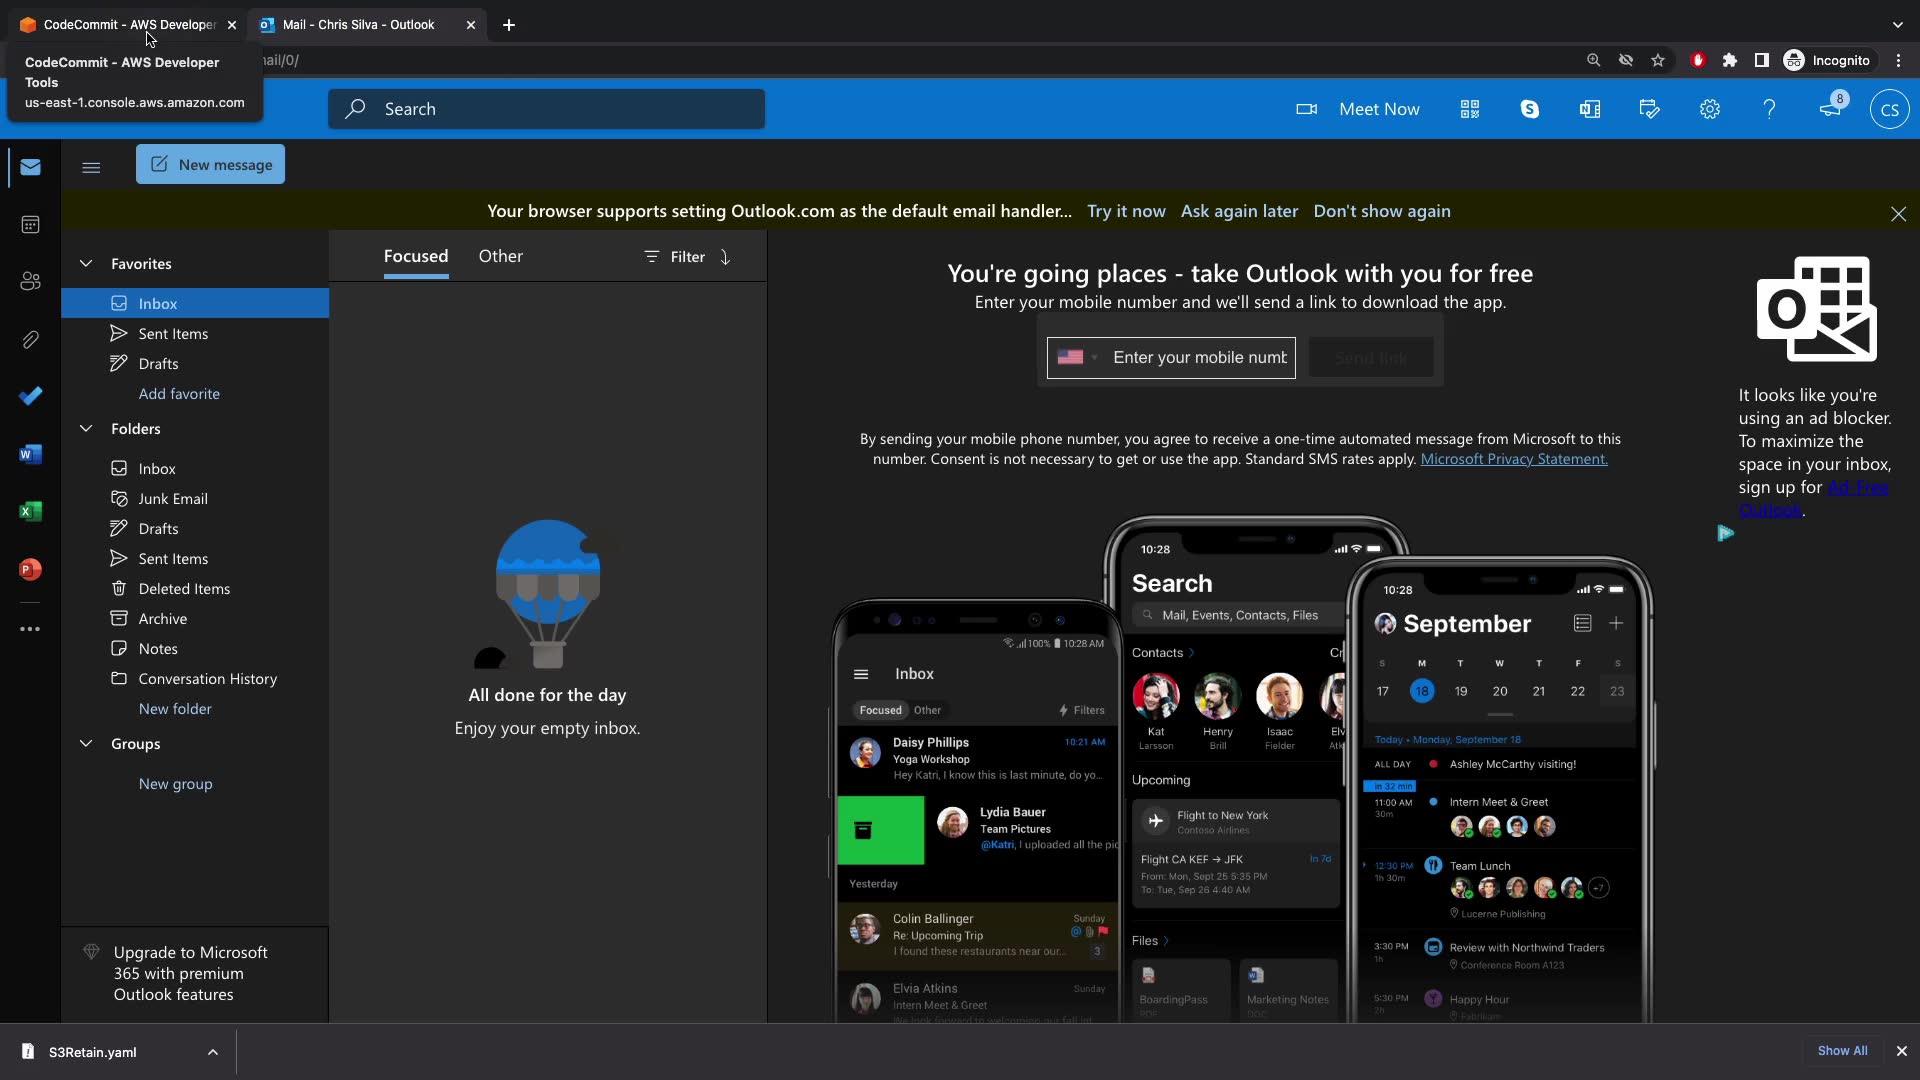Open the My Day calendar-check icon
Screen dimensions: 1920x1080
point(1649,109)
